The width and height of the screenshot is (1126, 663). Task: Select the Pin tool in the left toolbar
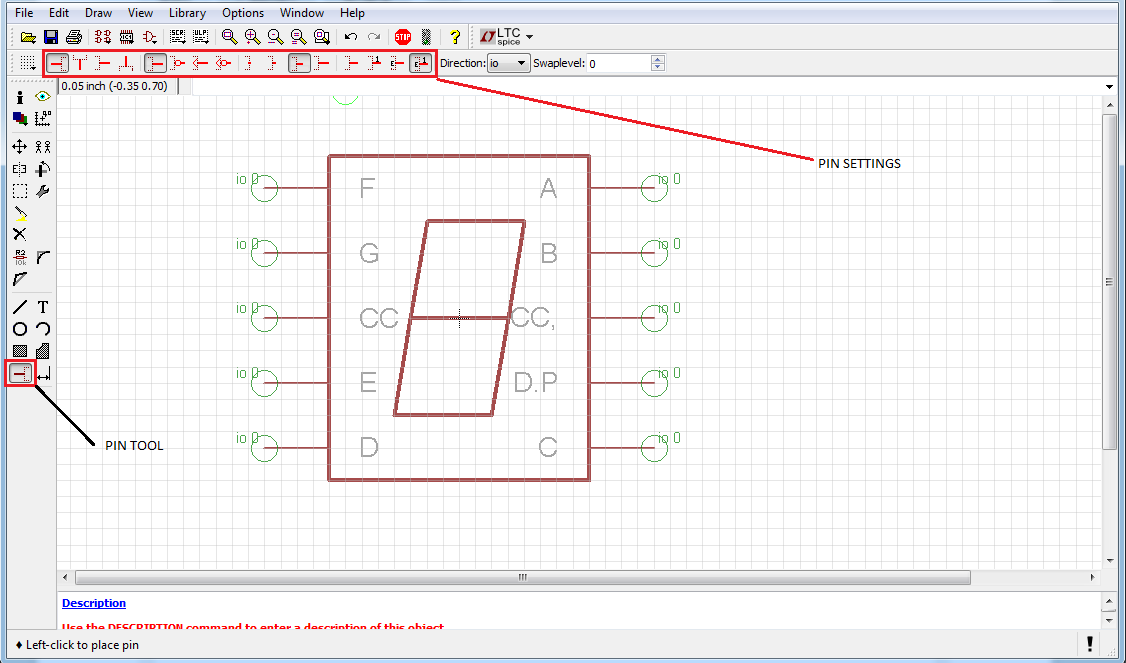20,374
